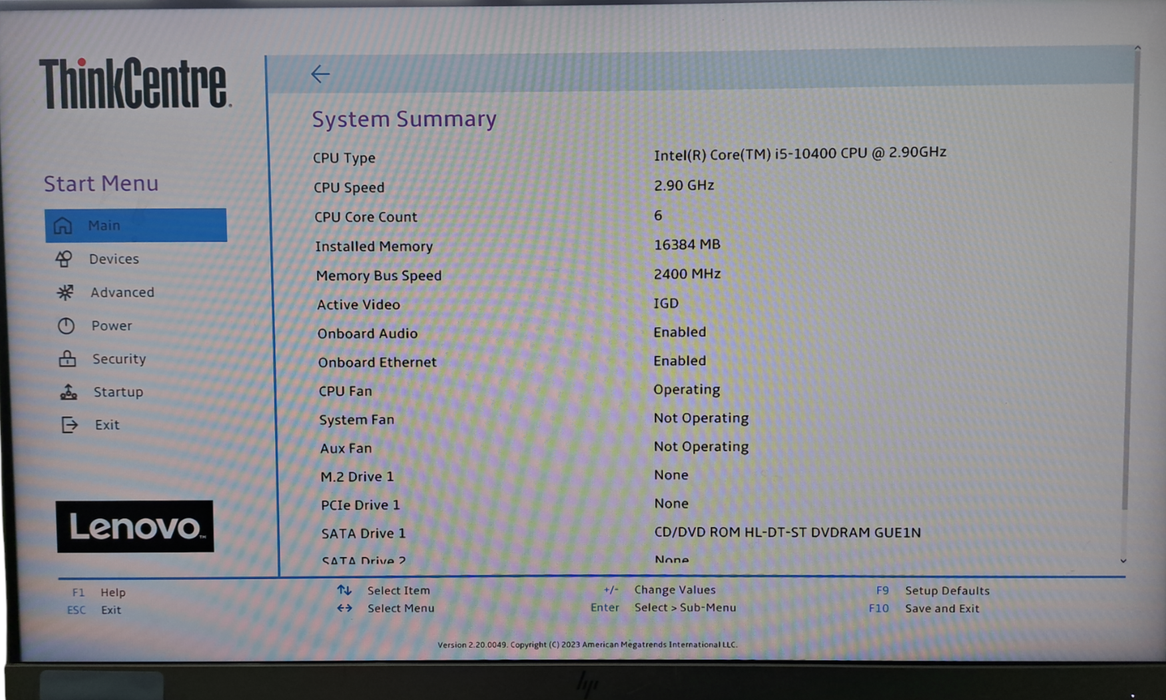1166x700 pixels.
Task: Open the Power menu label
Action: click(112, 326)
